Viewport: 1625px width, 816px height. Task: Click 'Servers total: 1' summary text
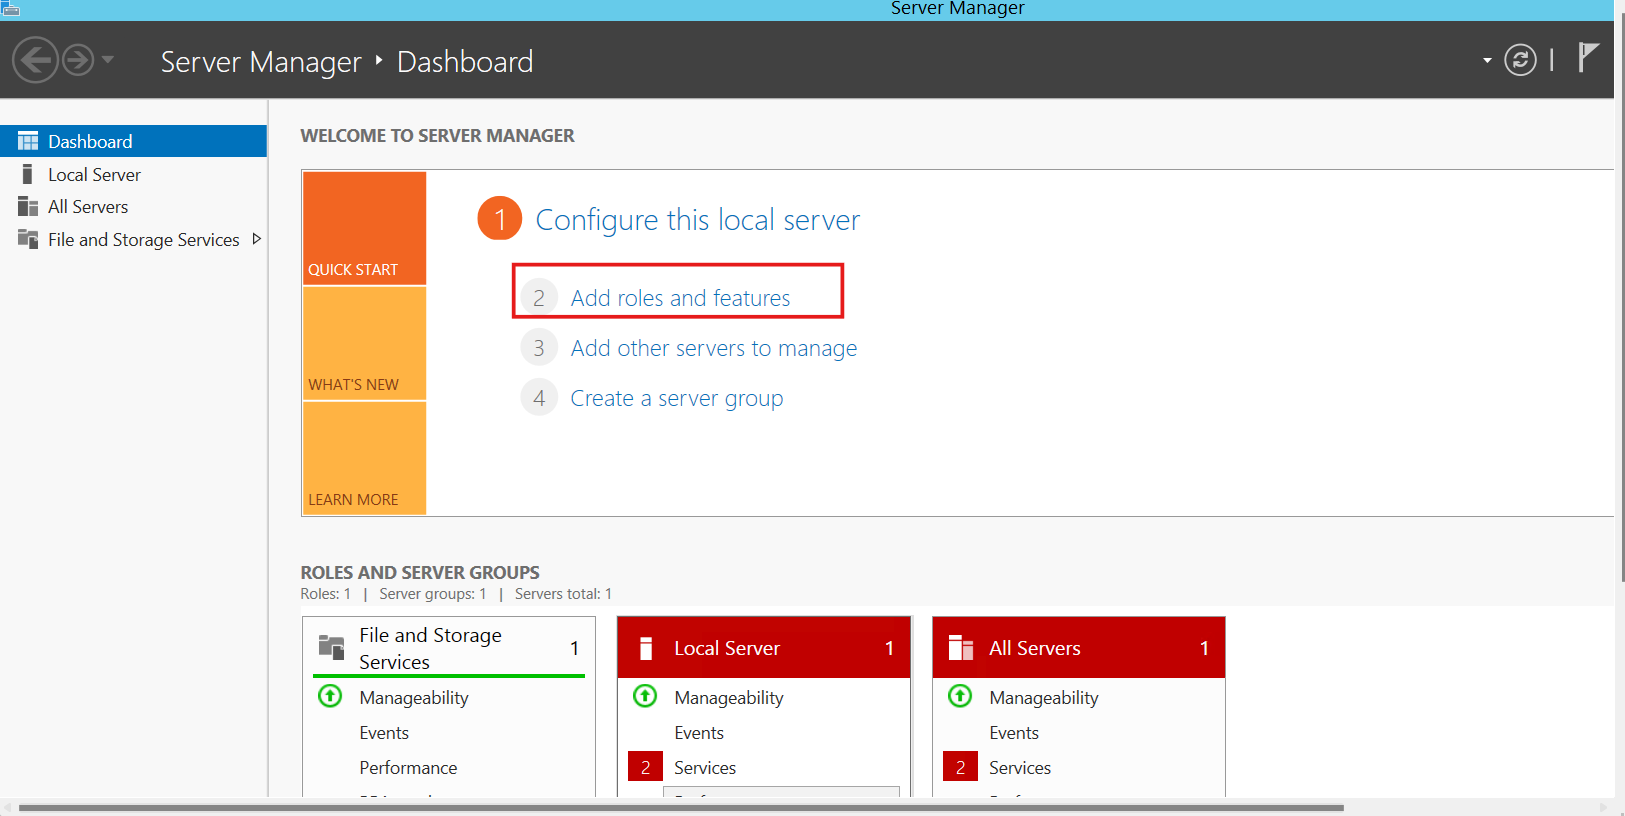[563, 594]
